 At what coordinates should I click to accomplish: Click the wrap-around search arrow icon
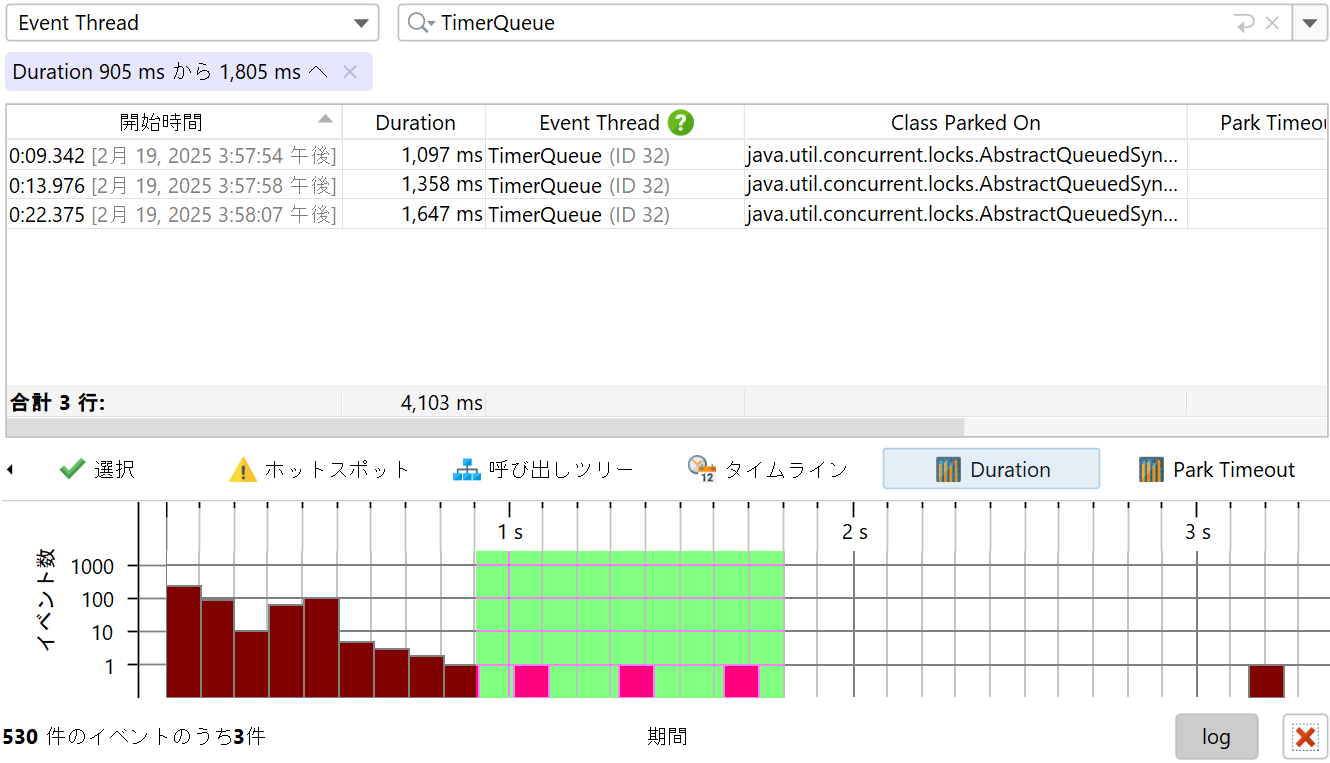1245,23
